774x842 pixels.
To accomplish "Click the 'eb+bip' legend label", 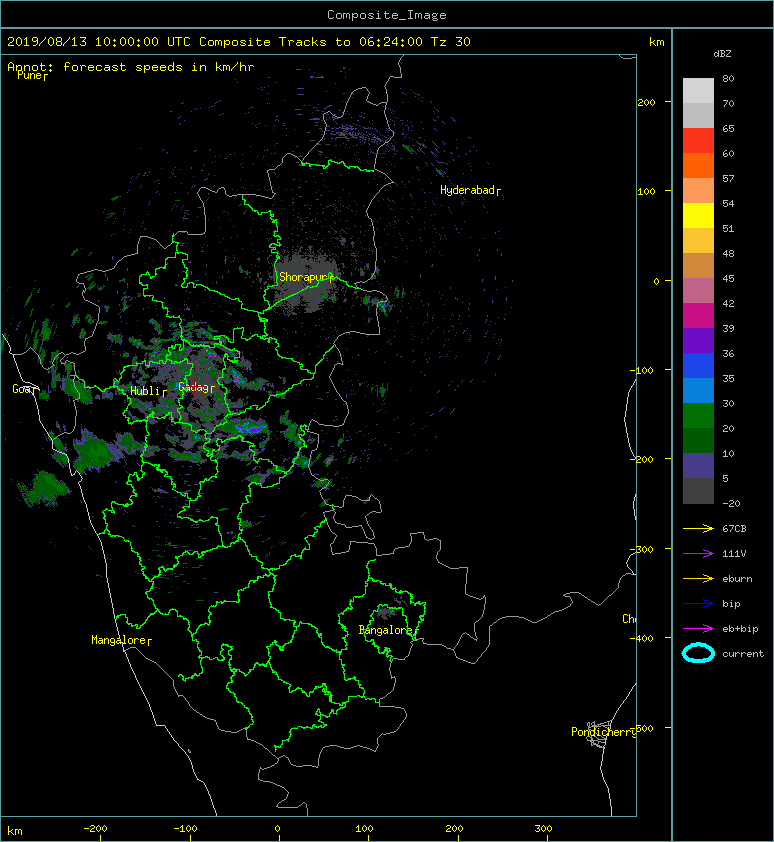I will [x=740, y=629].
